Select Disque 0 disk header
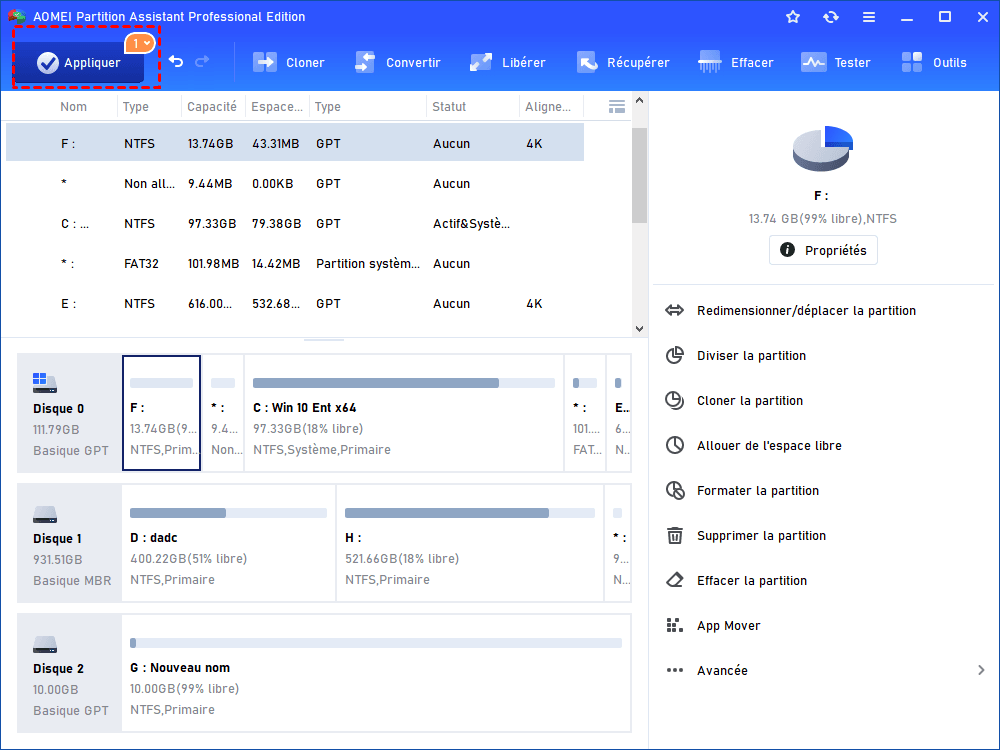The height and width of the screenshot is (750, 1000). 70,413
